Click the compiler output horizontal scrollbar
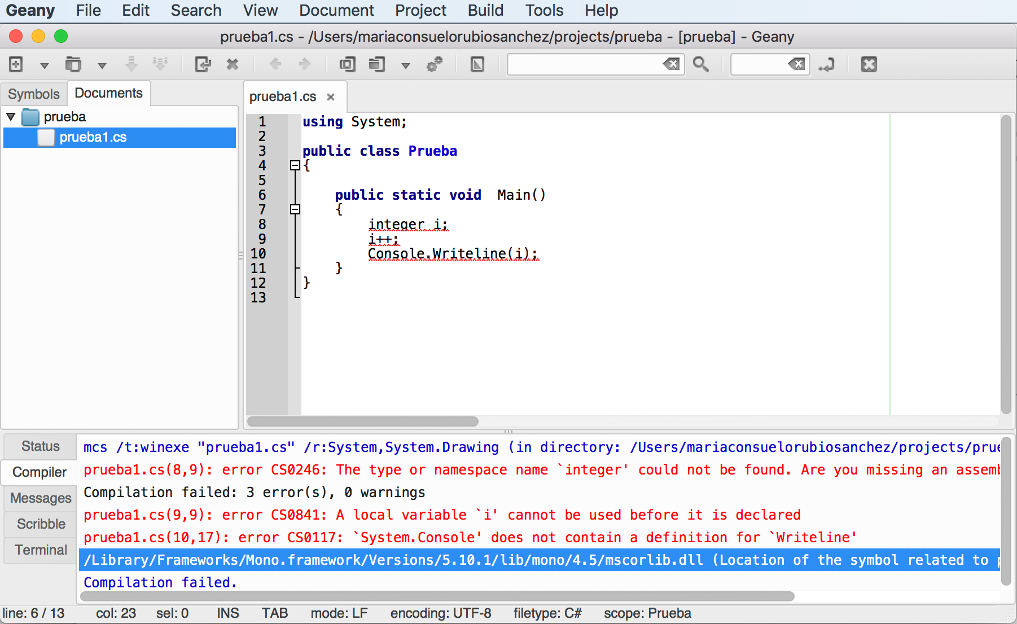This screenshot has width=1017, height=624. click(438, 596)
